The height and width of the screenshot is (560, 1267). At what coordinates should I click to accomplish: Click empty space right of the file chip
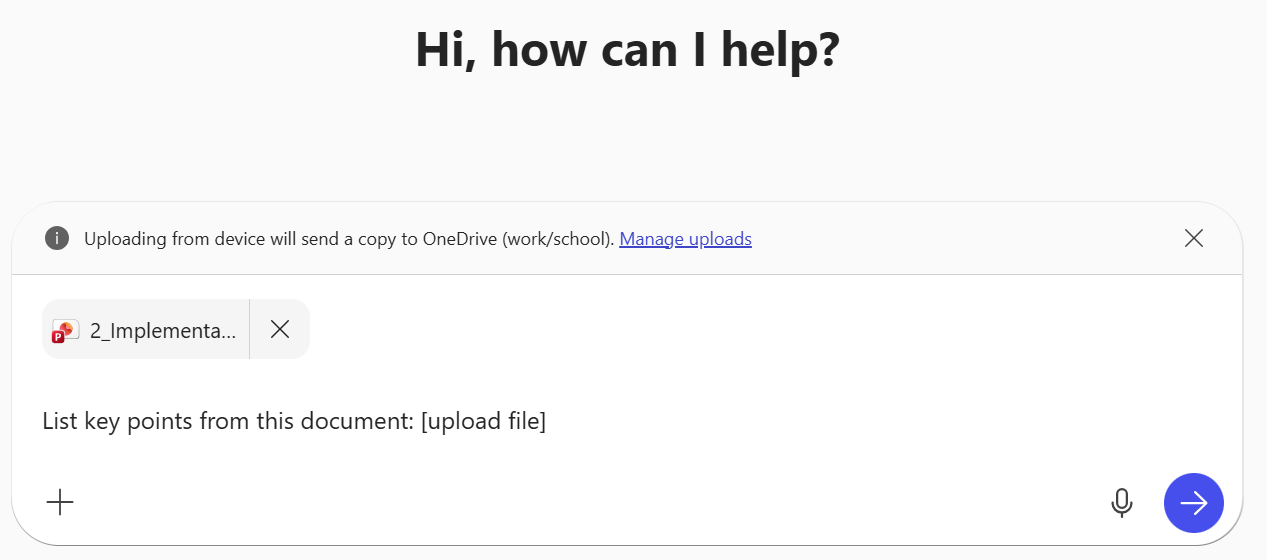(x=700, y=330)
